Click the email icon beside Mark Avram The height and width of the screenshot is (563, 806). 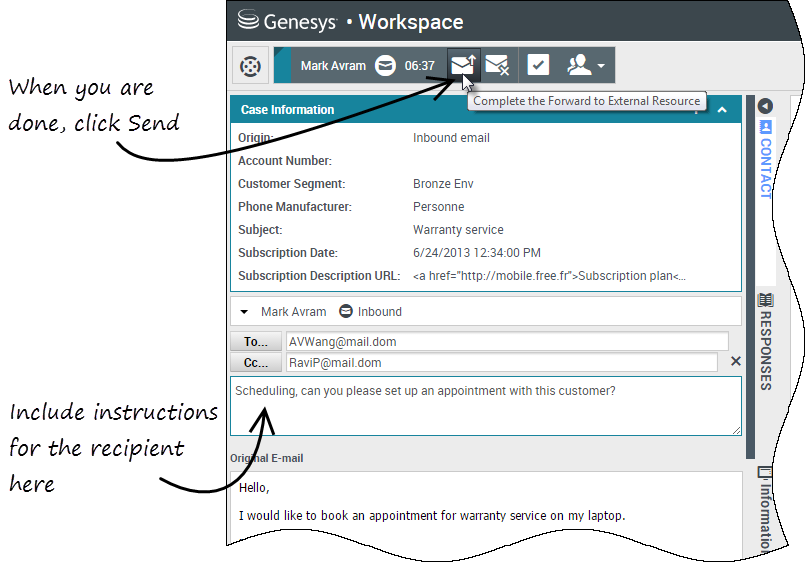[x=385, y=66]
